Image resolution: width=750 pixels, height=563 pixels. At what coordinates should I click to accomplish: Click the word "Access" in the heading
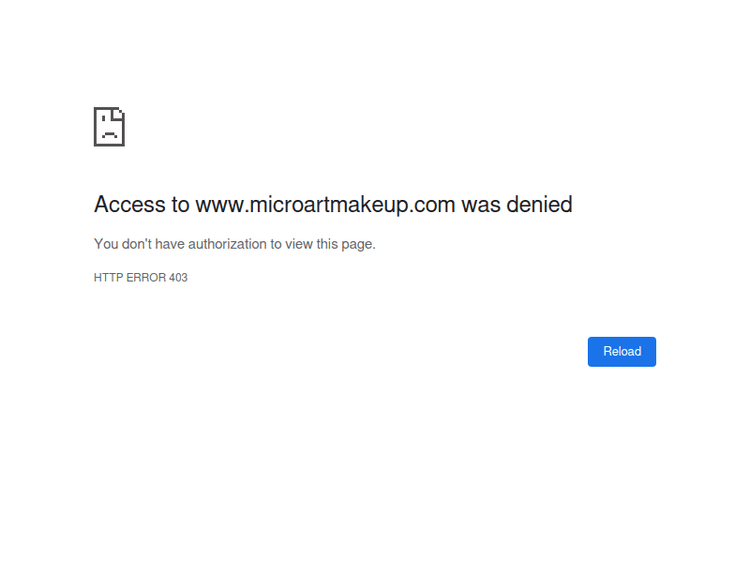(130, 205)
